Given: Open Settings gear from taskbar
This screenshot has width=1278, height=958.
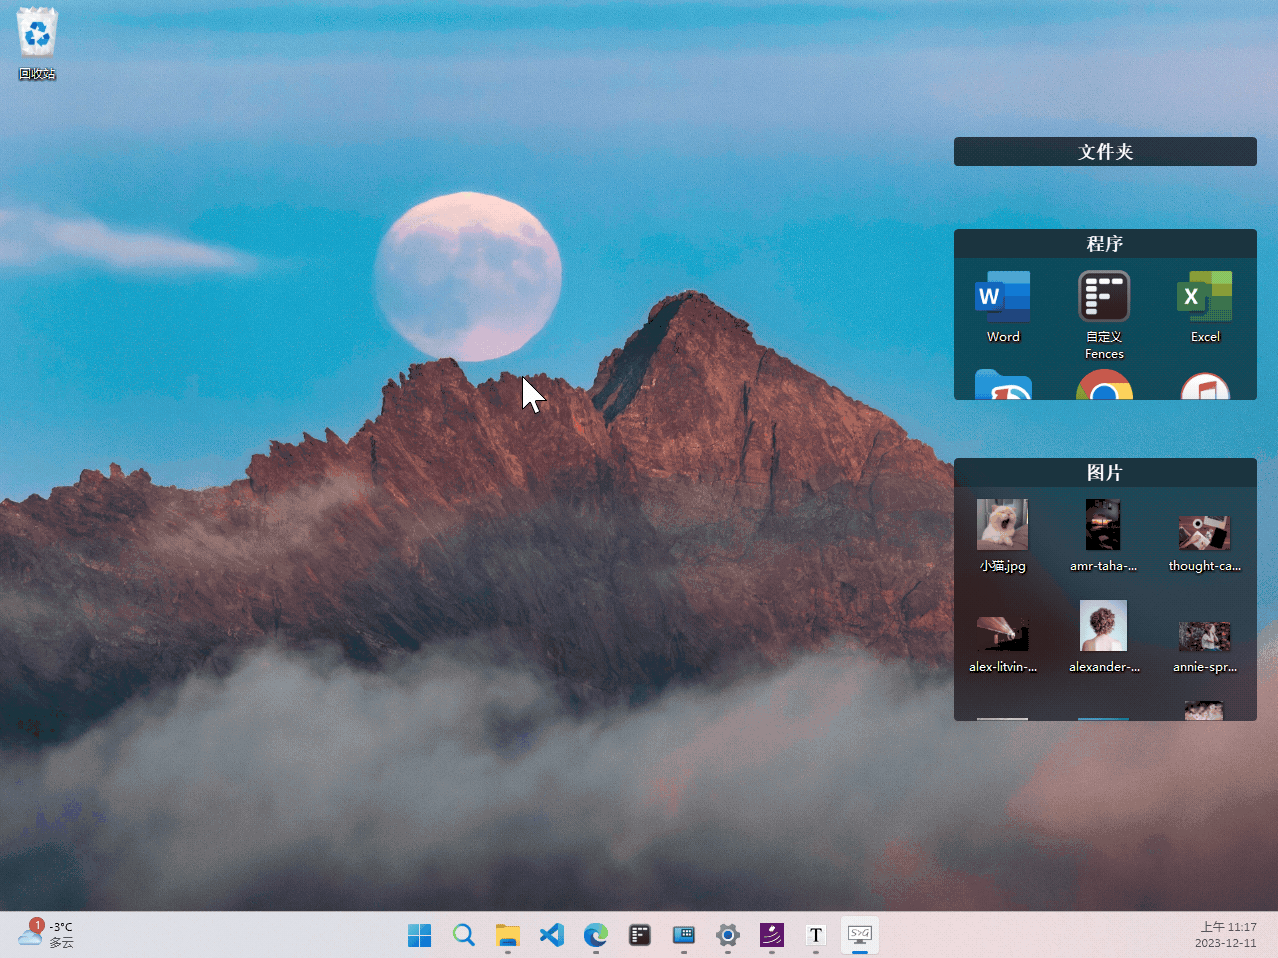Looking at the screenshot, I should point(728,935).
